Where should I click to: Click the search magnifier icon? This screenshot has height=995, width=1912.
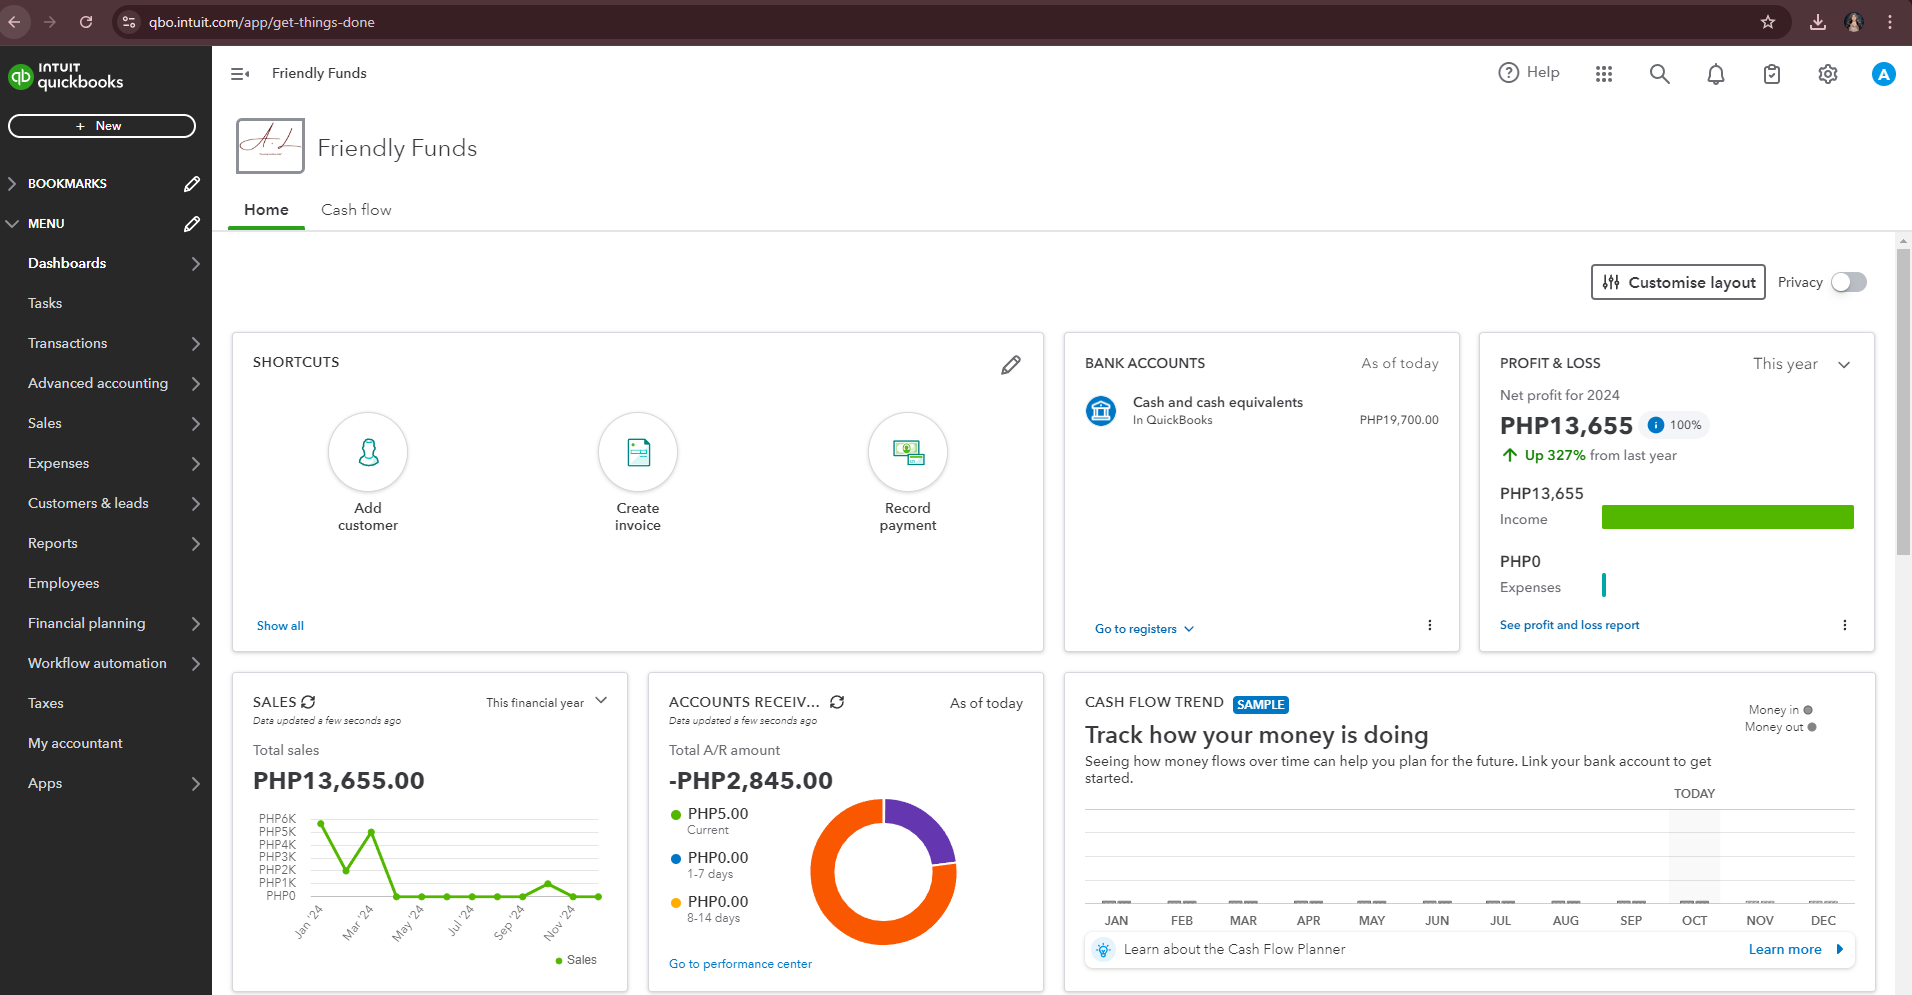click(1660, 74)
